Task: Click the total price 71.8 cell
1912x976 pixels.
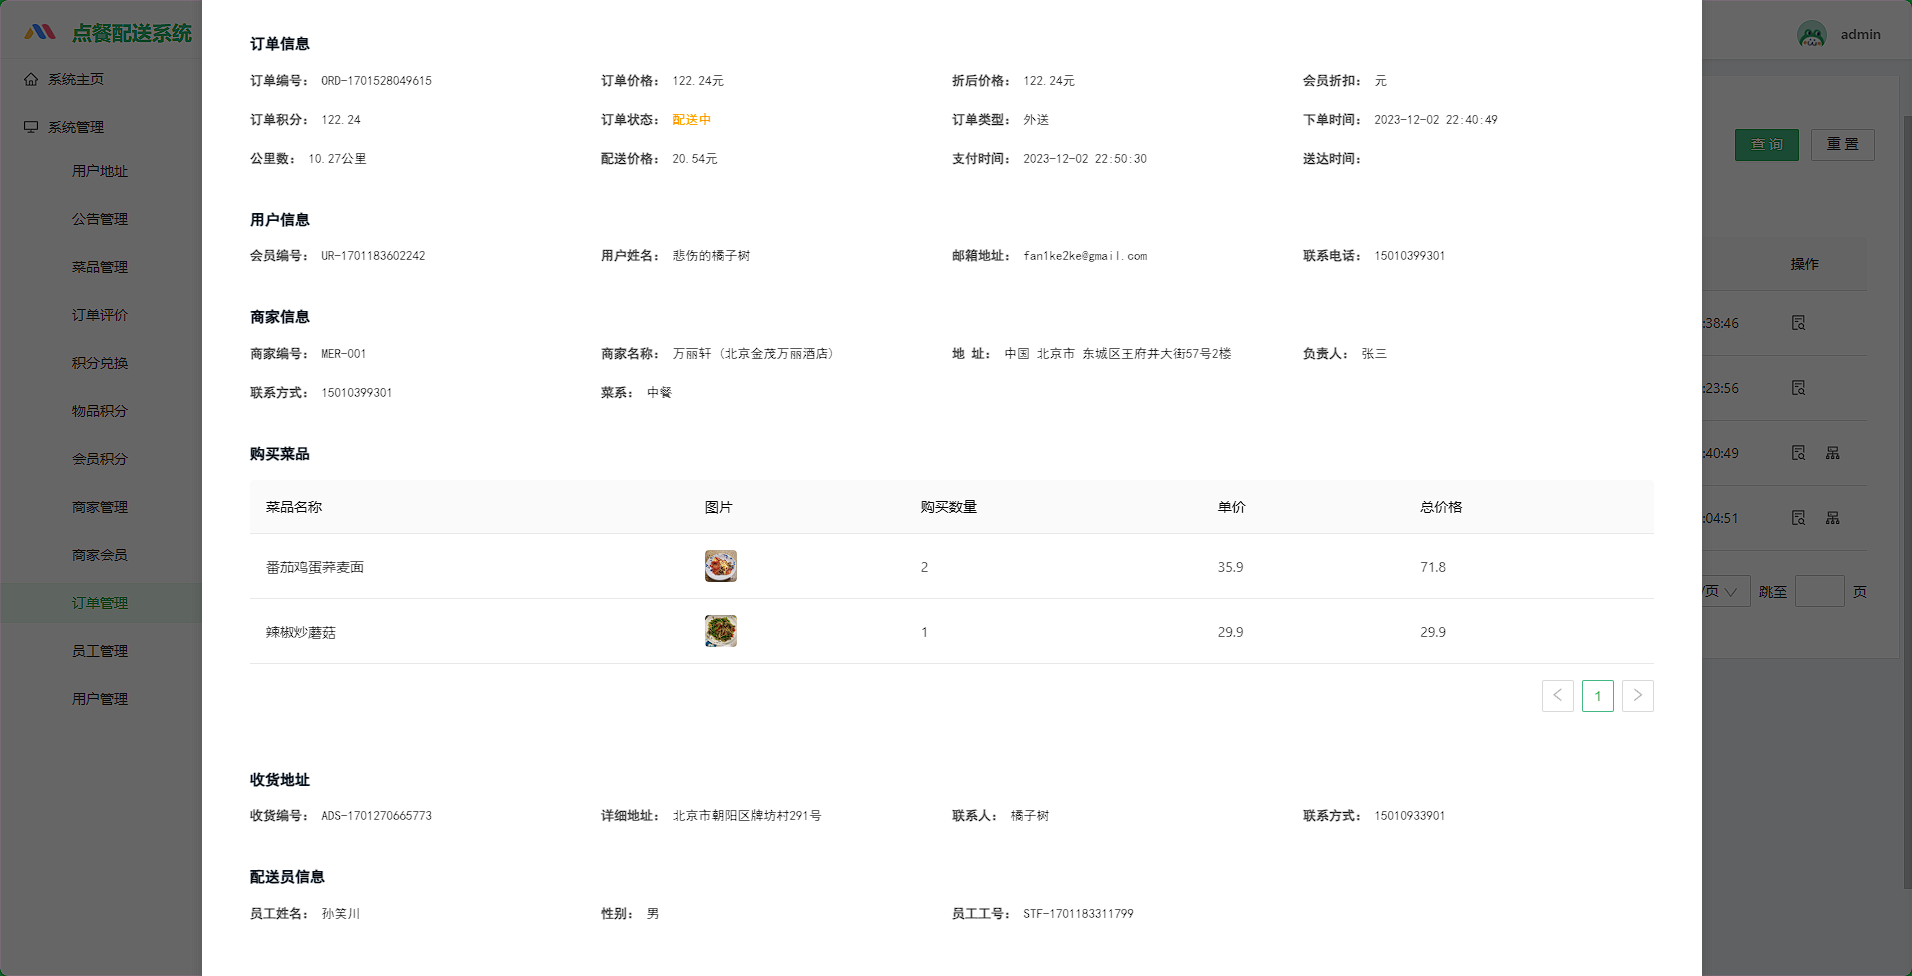Action: pyautogui.click(x=1433, y=567)
